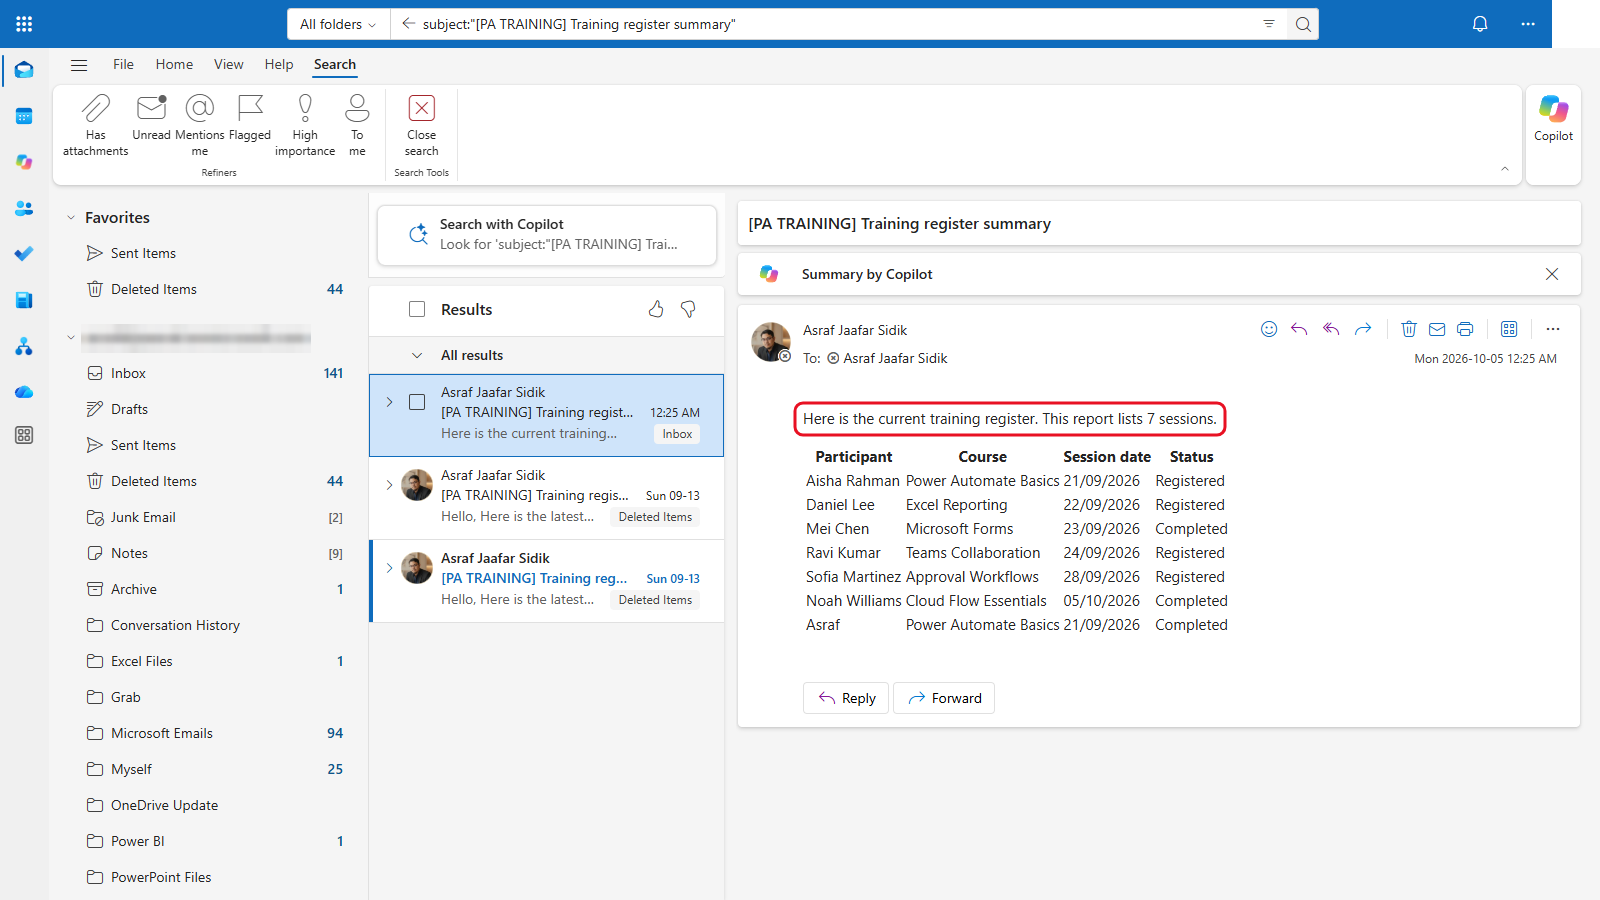The height and width of the screenshot is (900, 1600).
Task: Filter by High importance
Action: point(305,125)
